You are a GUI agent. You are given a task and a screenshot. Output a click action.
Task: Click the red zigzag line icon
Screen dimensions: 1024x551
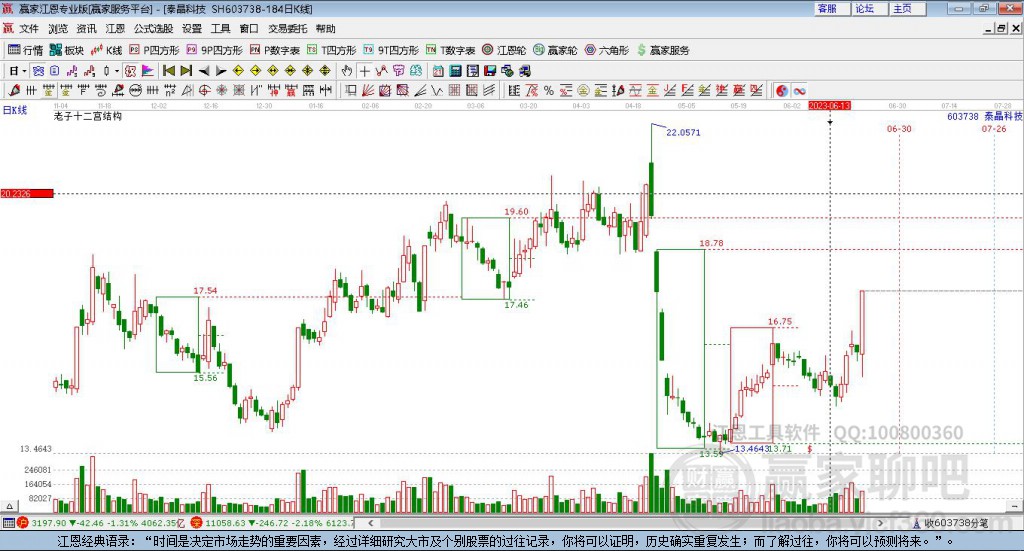point(381,71)
